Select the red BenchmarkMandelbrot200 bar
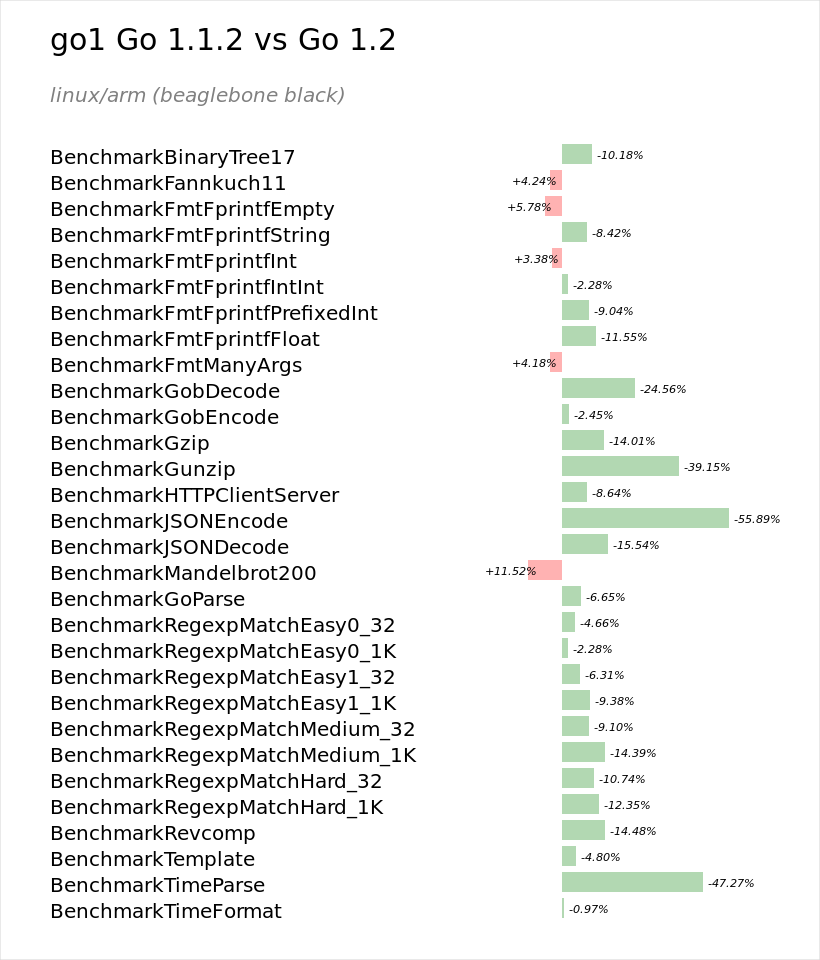This screenshot has height=960, width=820. [545, 570]
